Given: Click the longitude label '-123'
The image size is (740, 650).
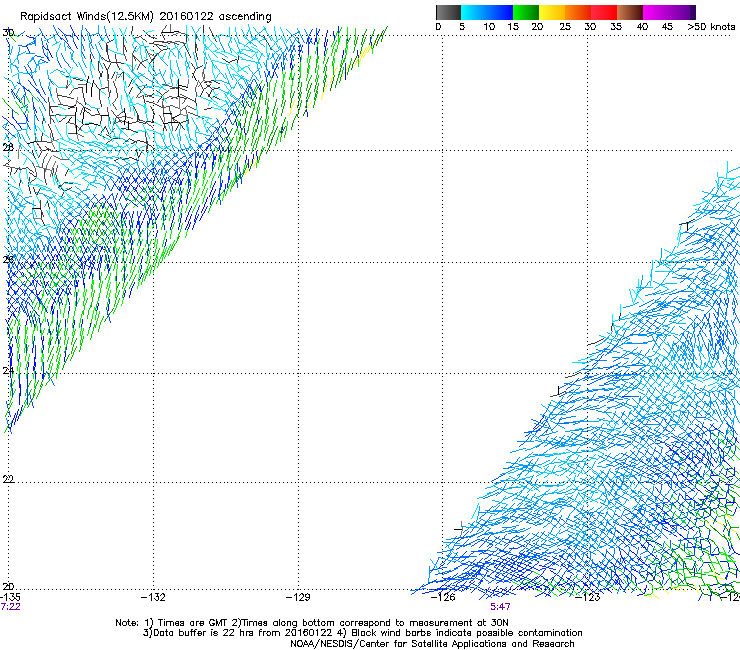Looking at the screenshot, I should [x=588, y=597].
